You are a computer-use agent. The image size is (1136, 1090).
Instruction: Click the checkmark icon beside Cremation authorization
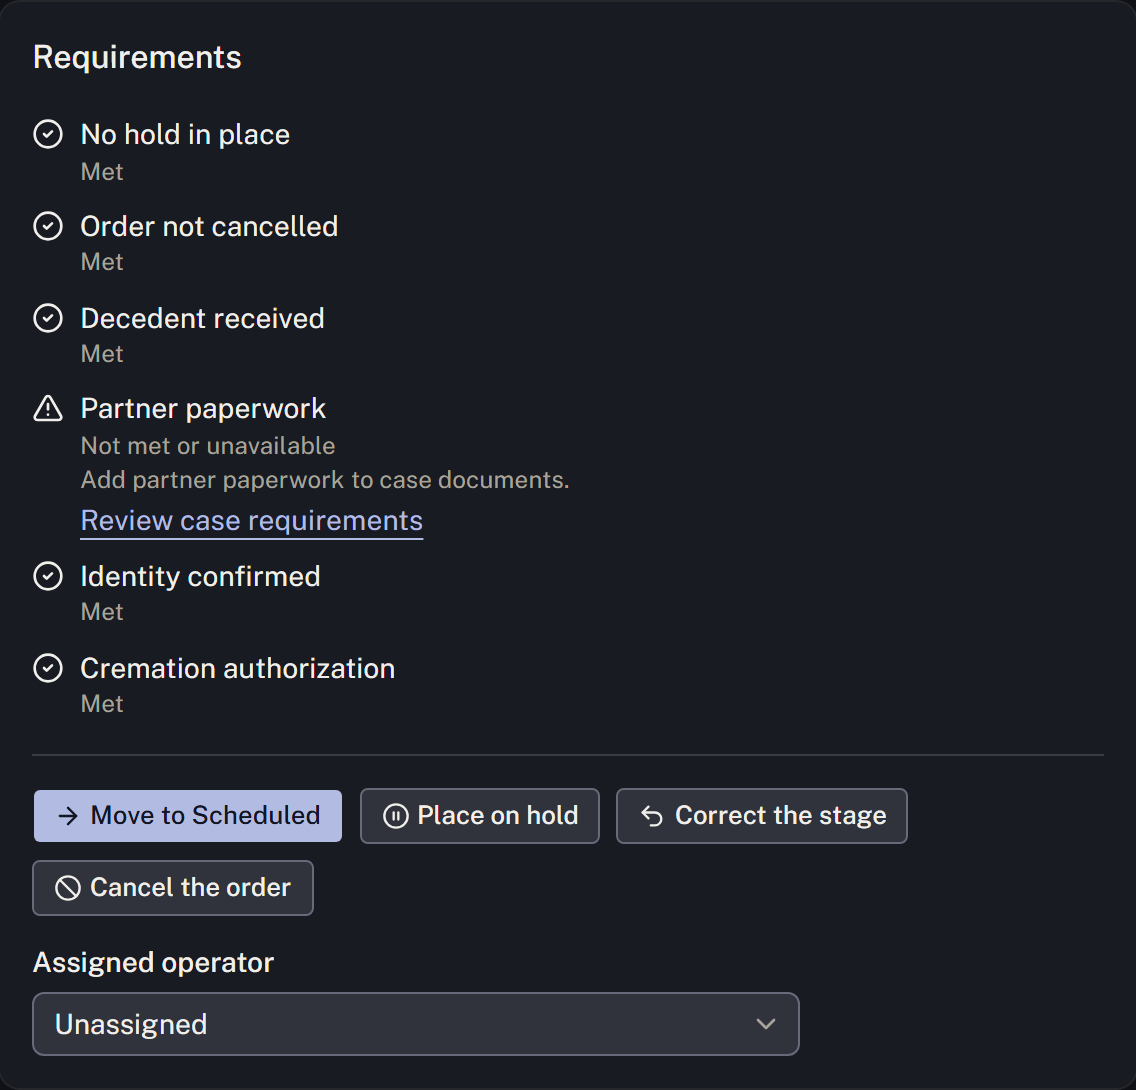pyautogui.click(x=48, y=668)
